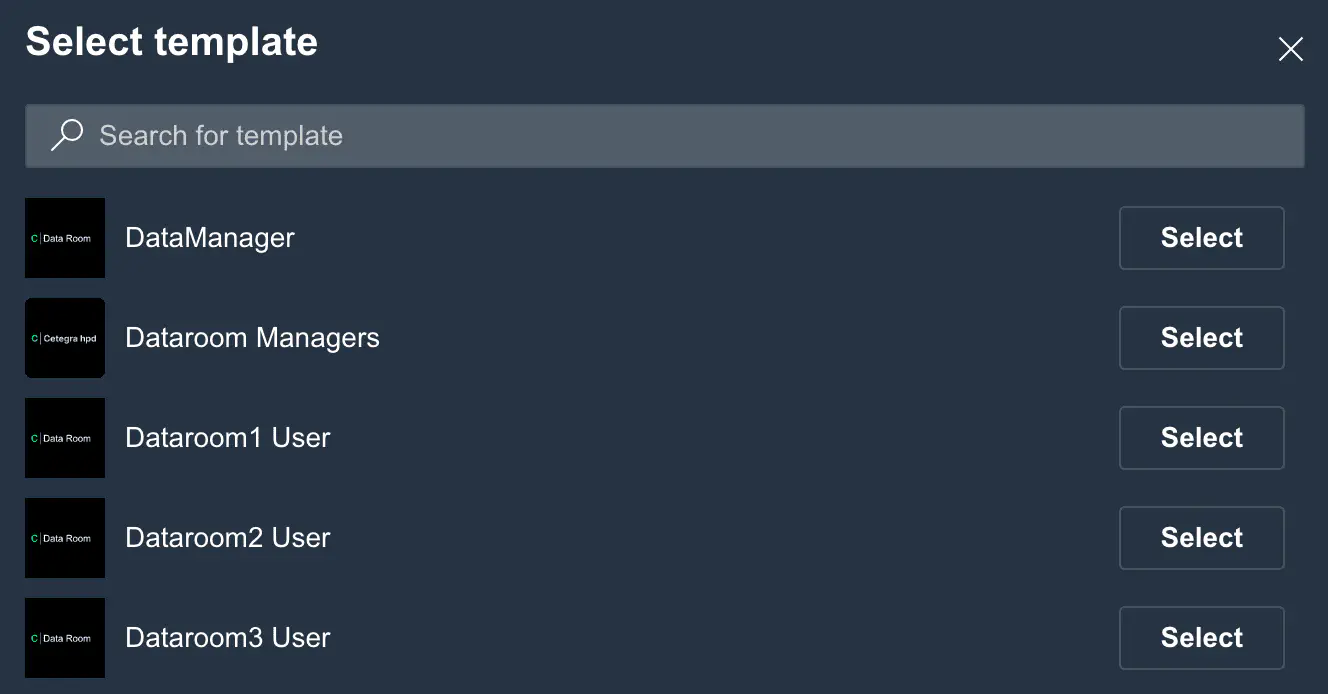
Task: Pick Select for Dataroom3 User template
Action: click(x=1201, y=638)
